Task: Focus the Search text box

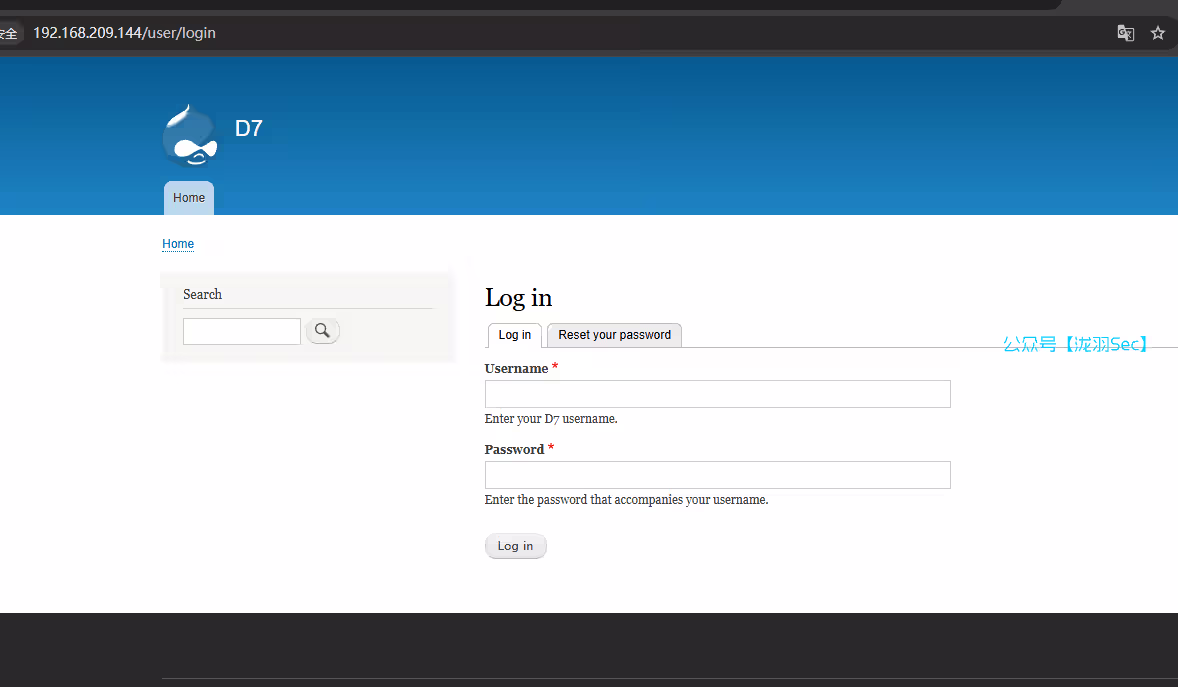Action: pos(241,331)
